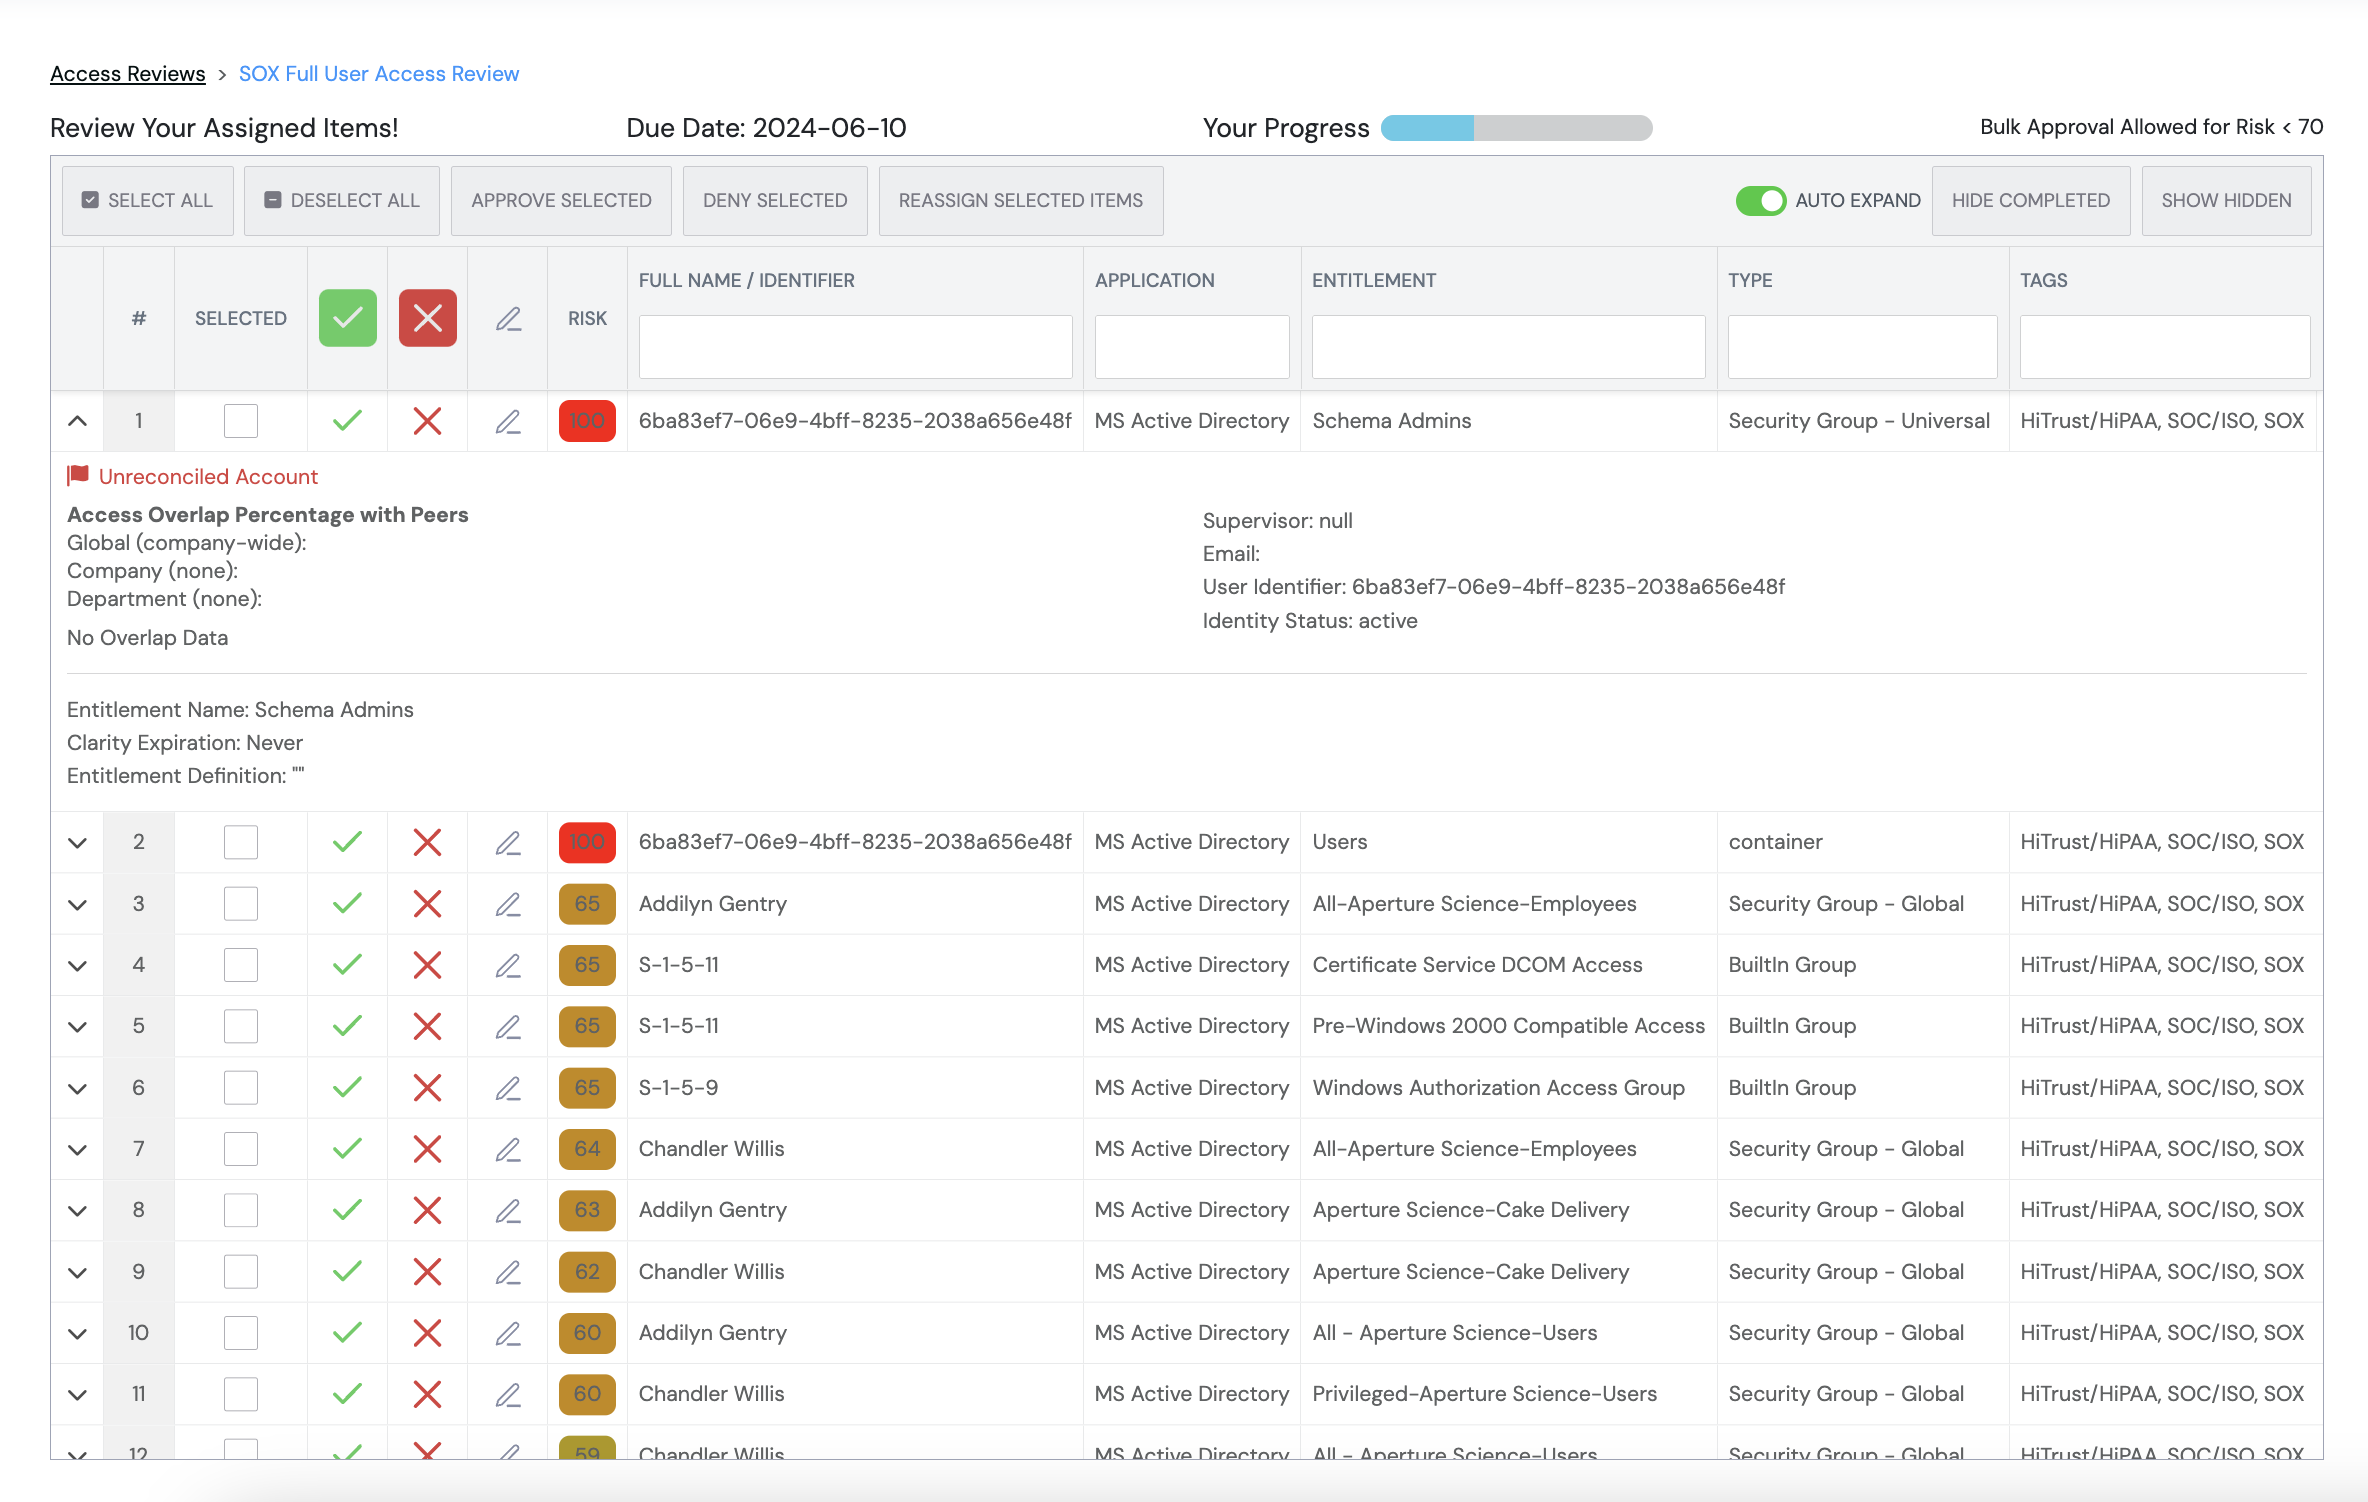Edit Windows Authorization Access Group row

coord(508,1088)
